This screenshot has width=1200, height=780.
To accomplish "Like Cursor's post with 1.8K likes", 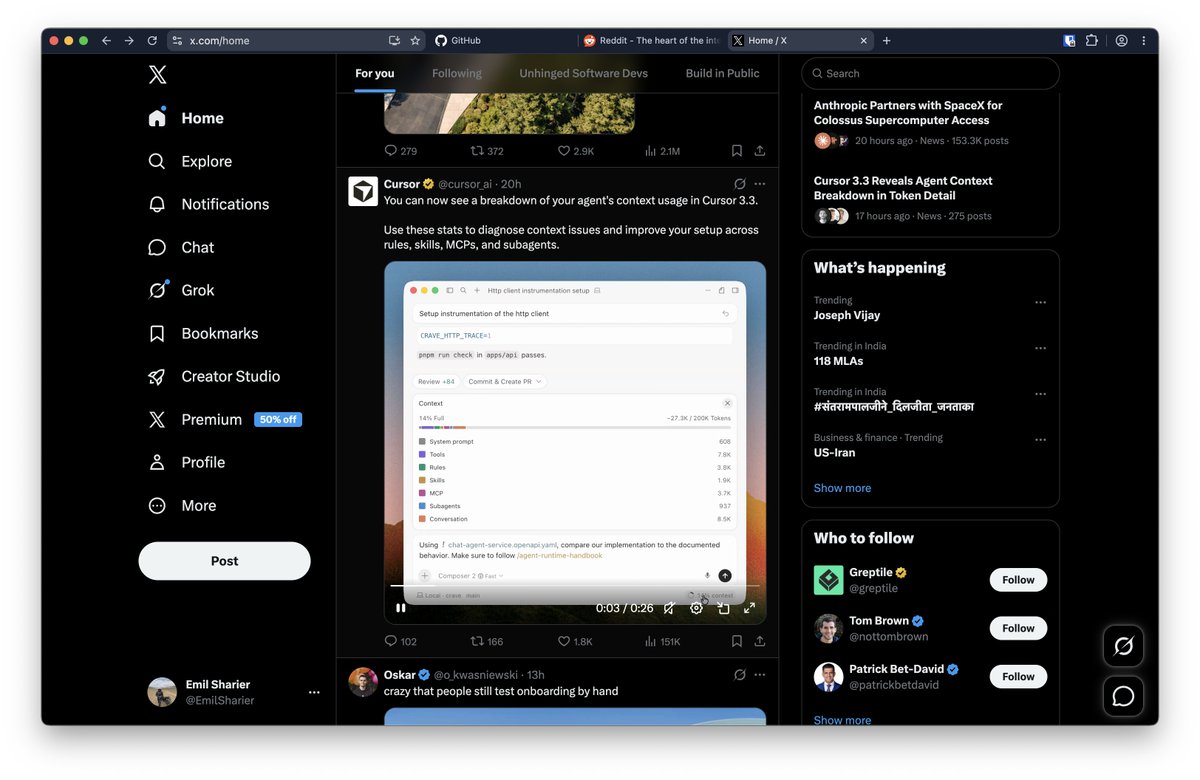I will click(x=576, y=641).
